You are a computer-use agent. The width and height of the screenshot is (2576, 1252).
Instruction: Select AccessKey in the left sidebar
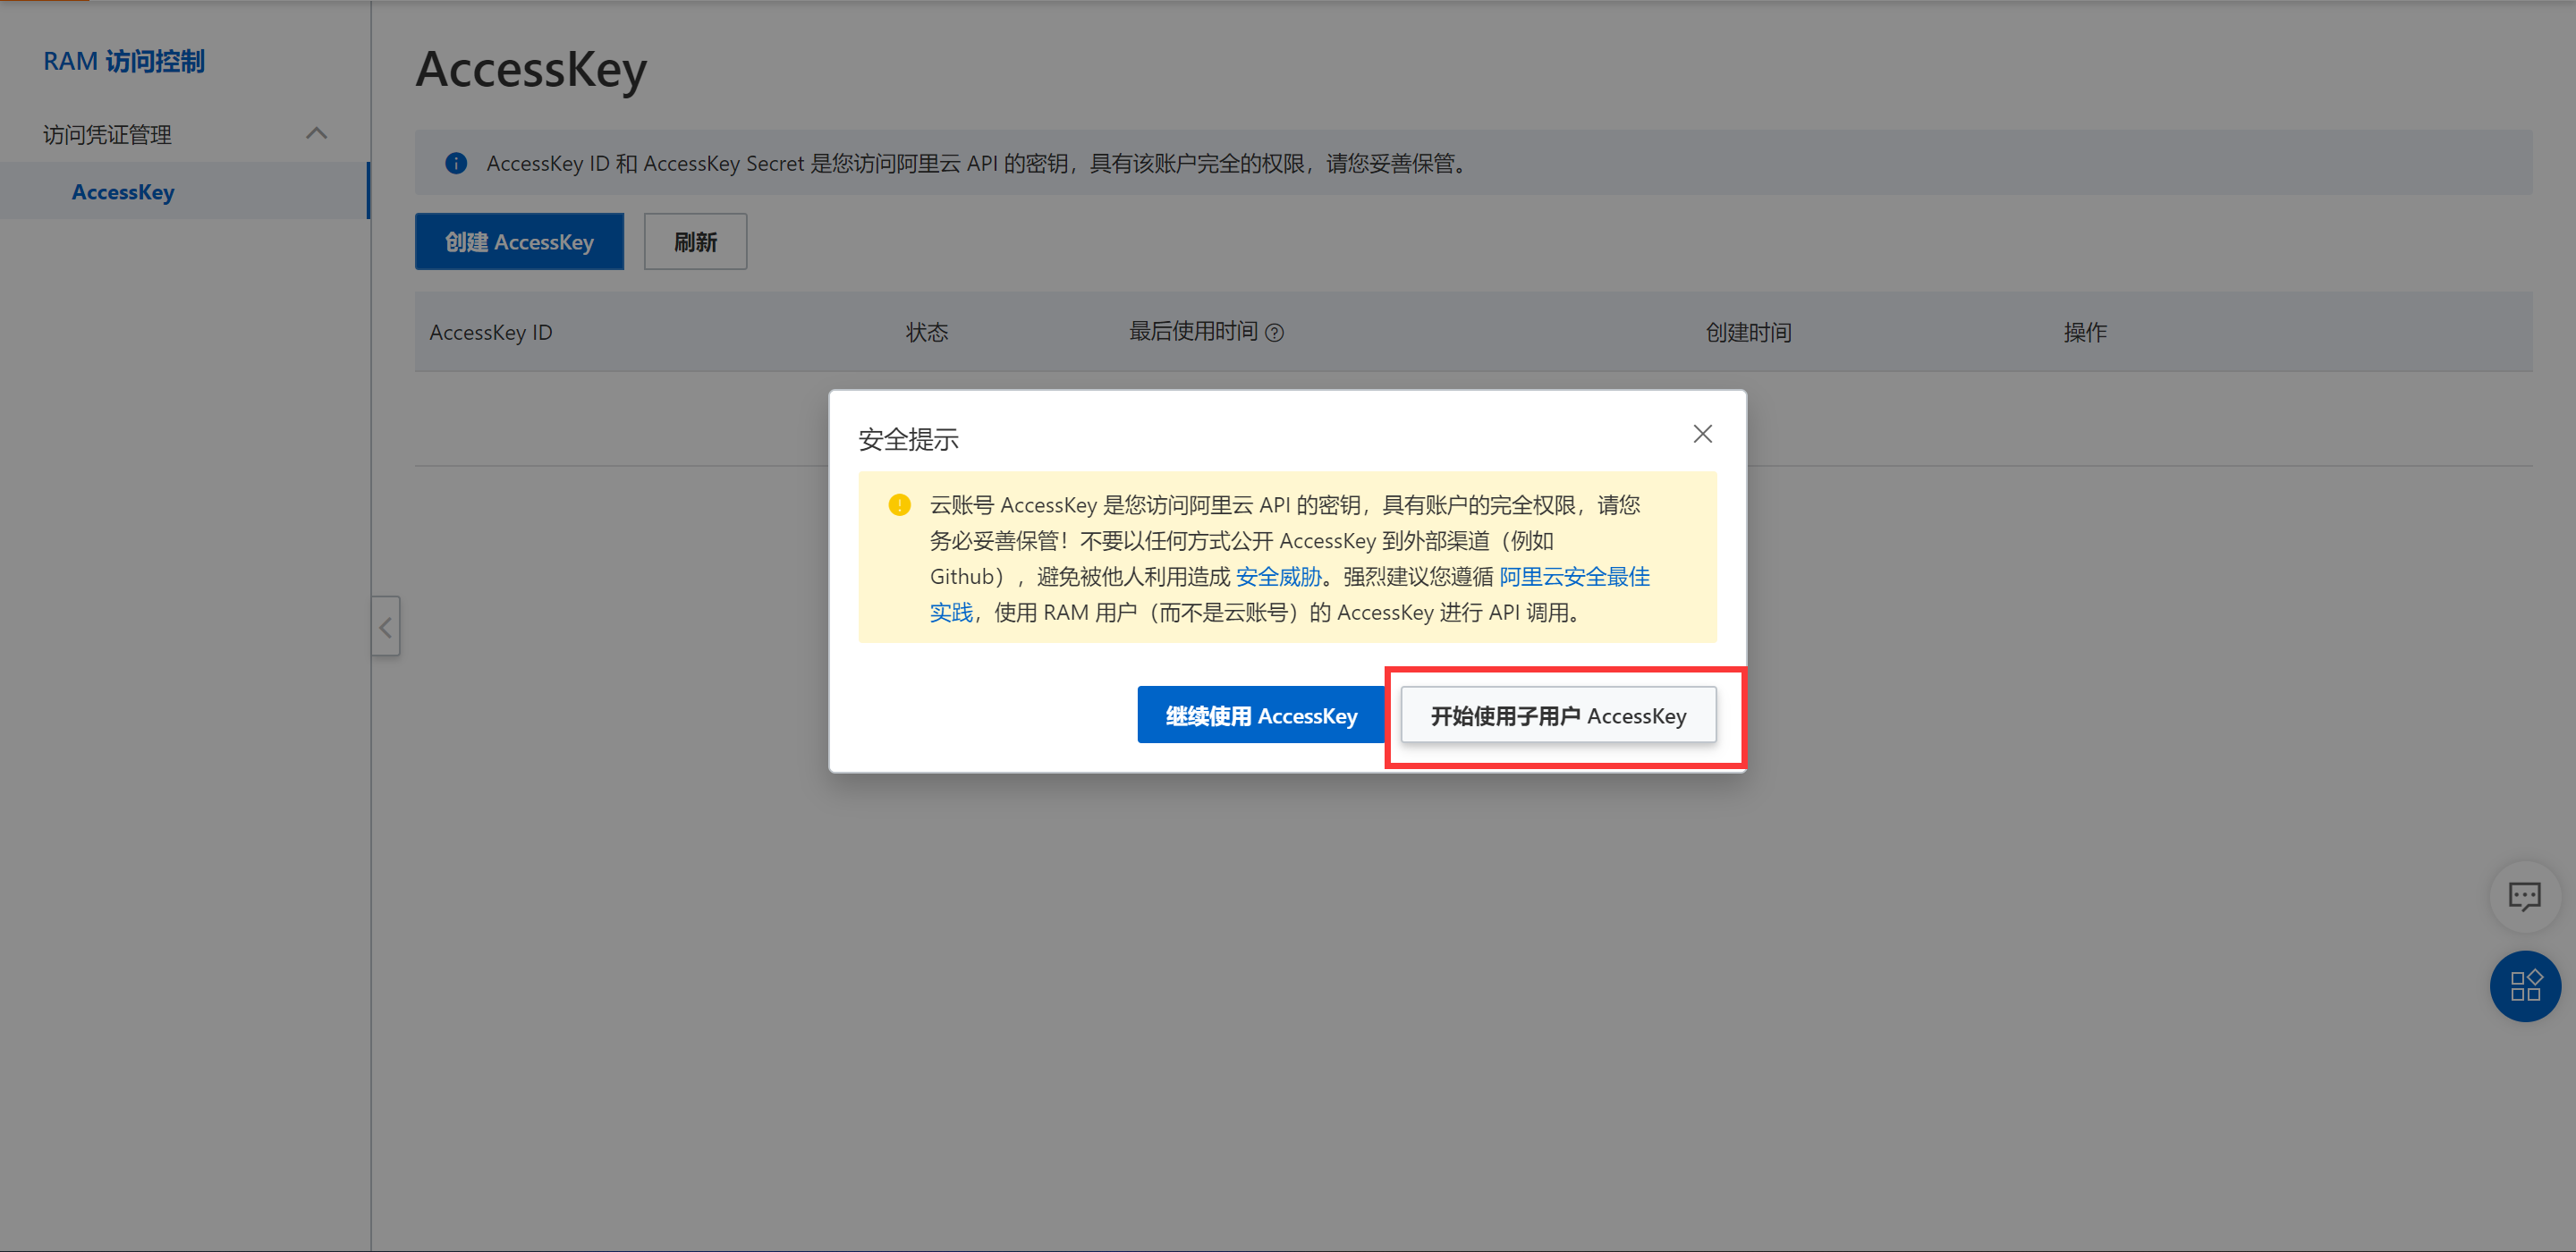123,192
